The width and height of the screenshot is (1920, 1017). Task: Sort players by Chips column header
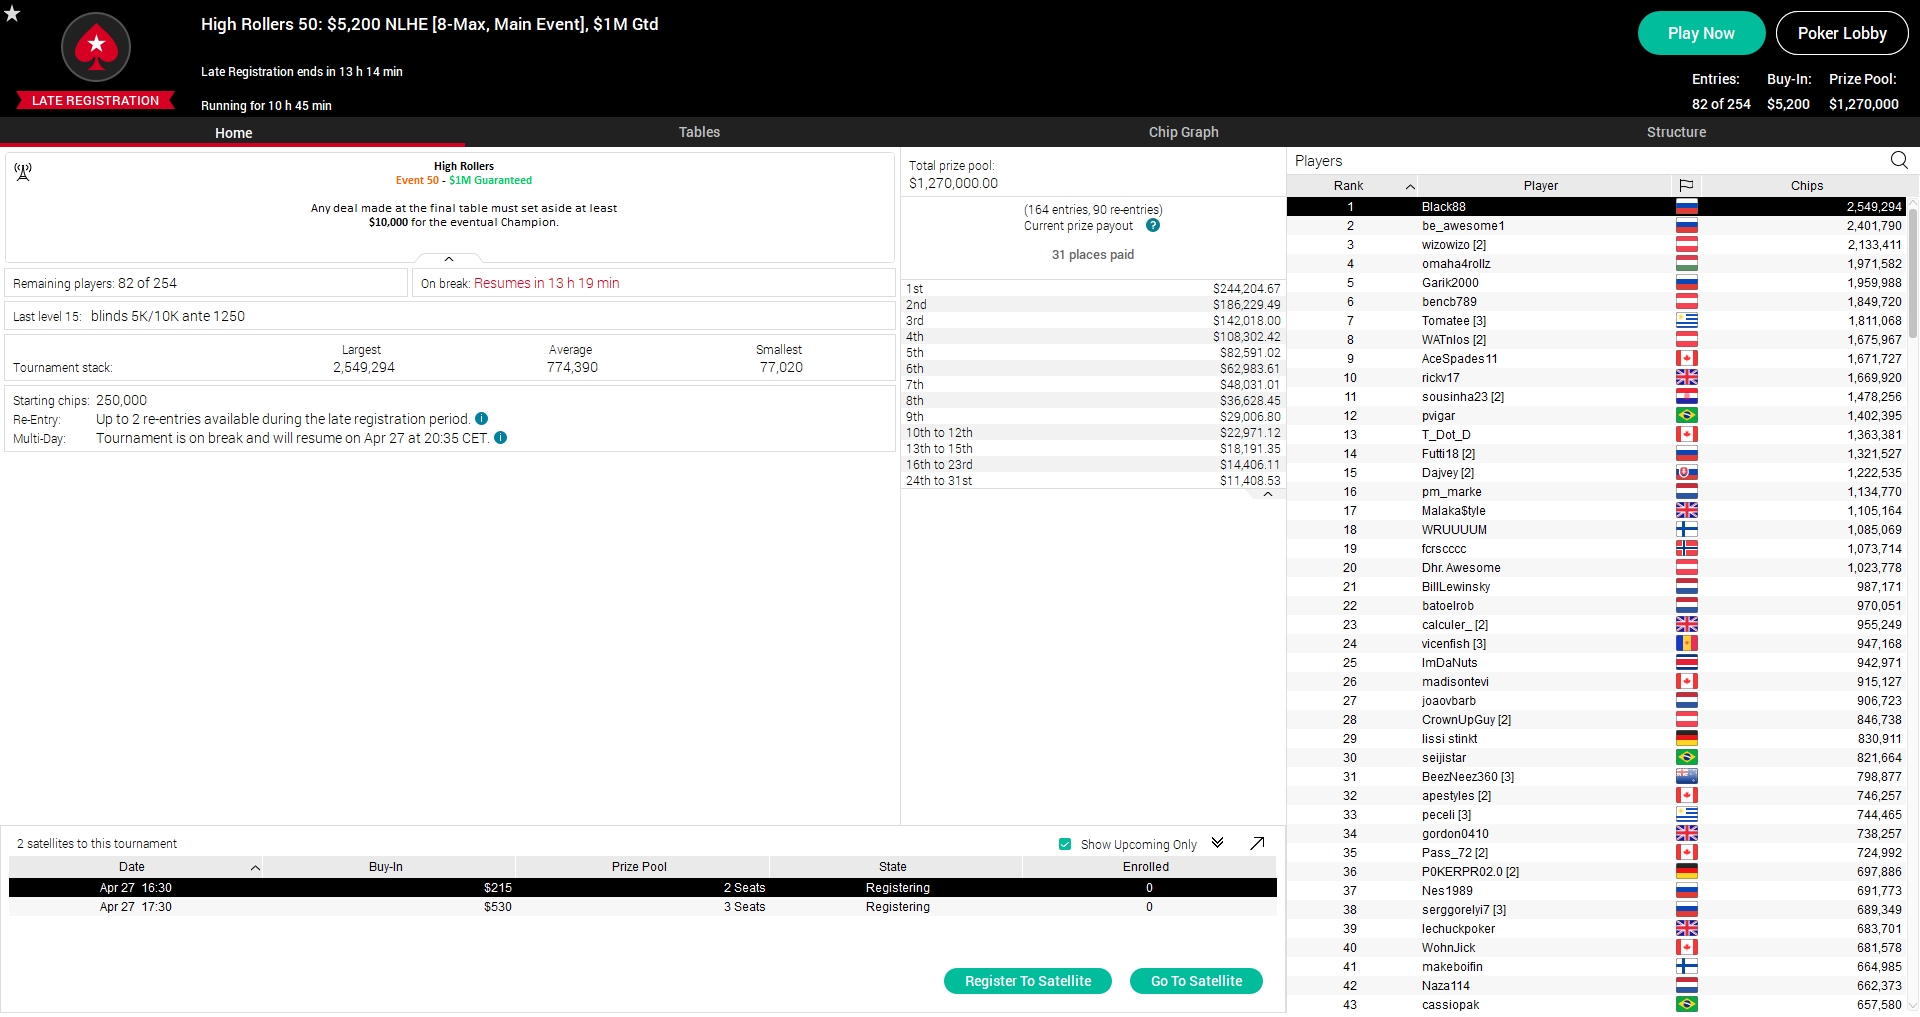pos(1806,186)
